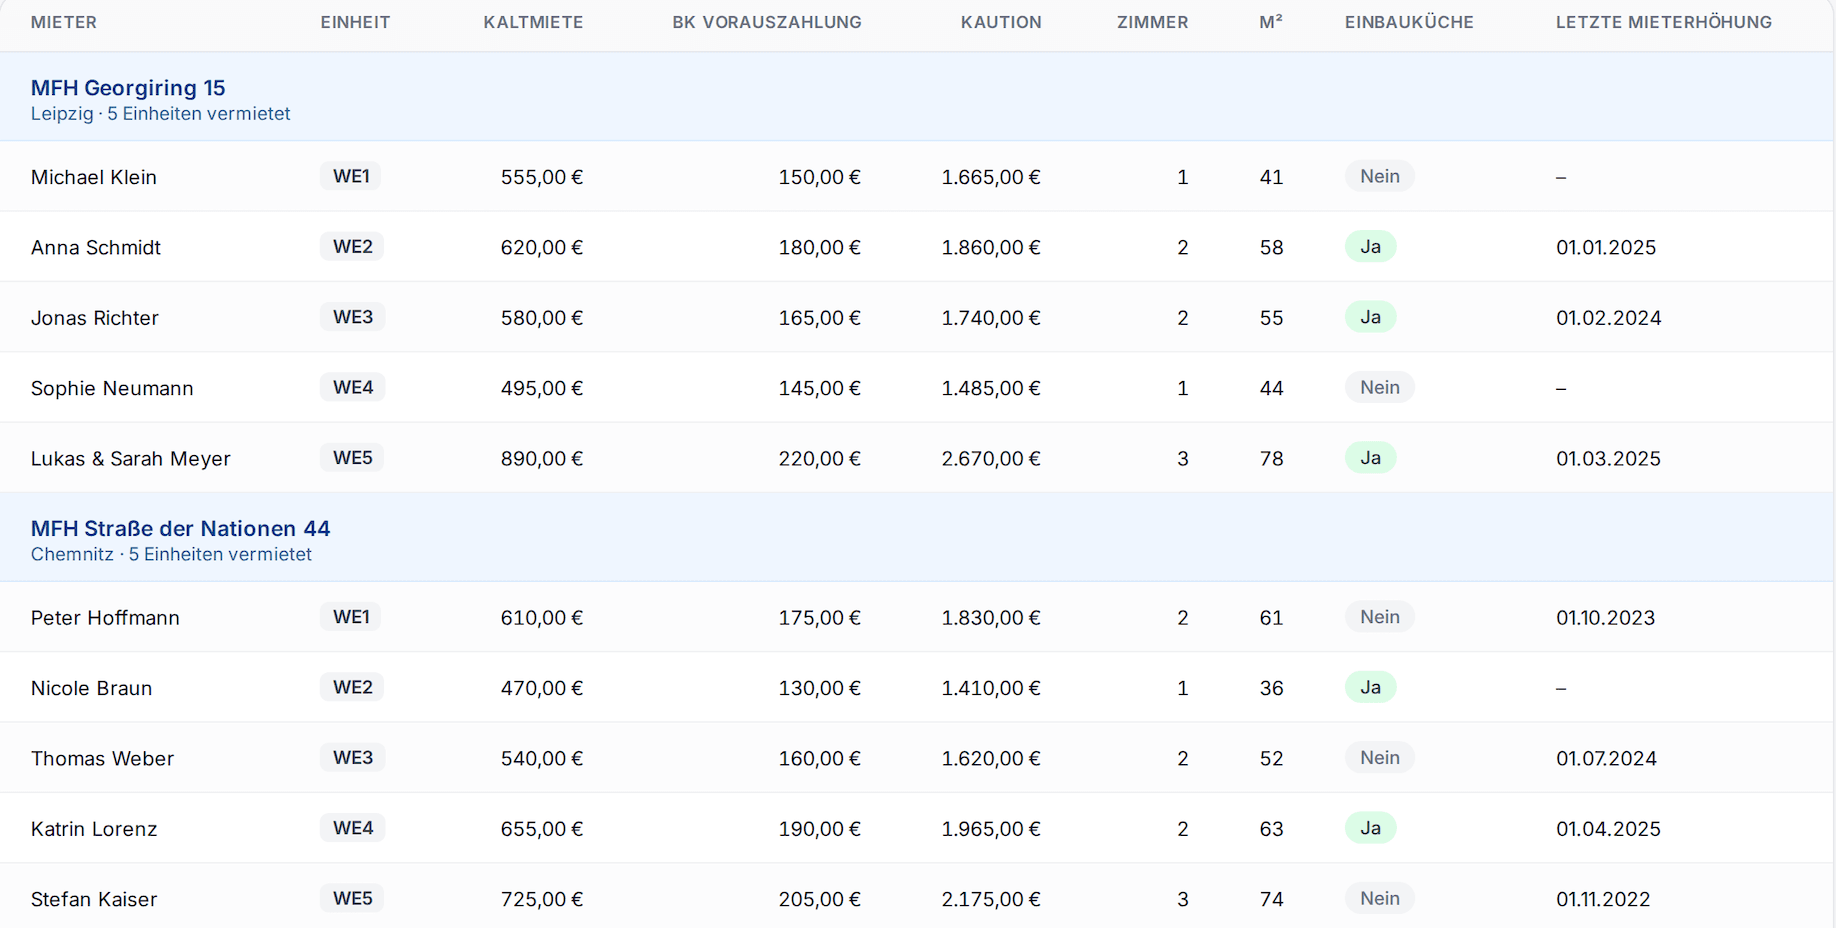Click the ZIMMER column header

coord(1152,22)
